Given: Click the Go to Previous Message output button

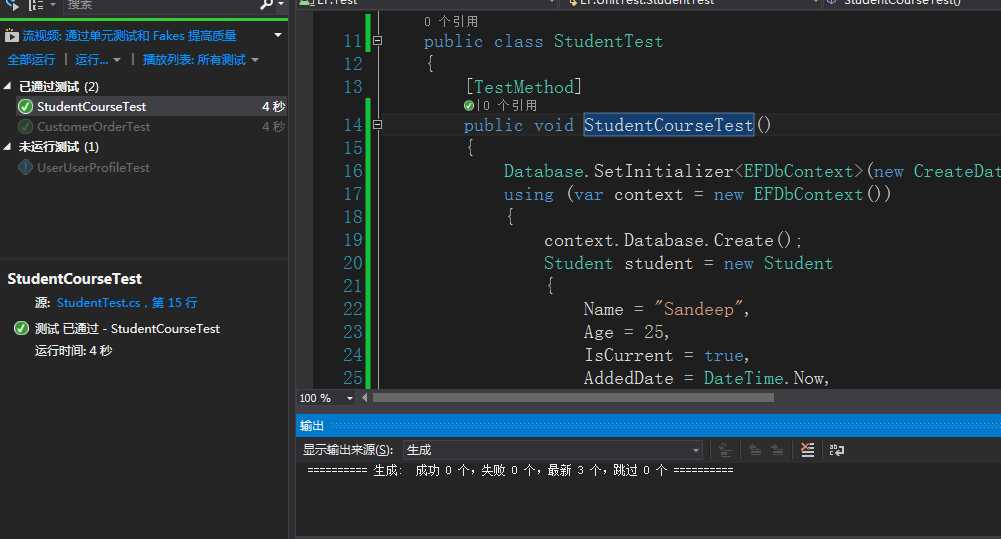Looking at the screenshot, I should [755, 450].
